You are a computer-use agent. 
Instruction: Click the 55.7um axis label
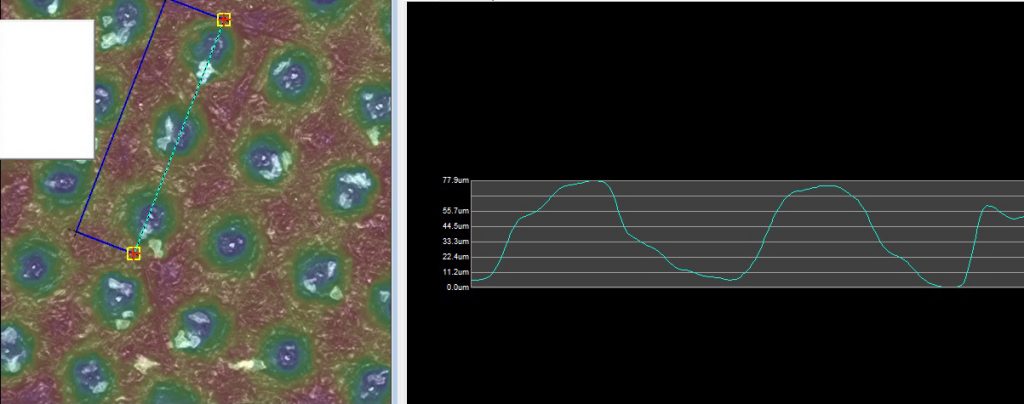pos(457,211)
